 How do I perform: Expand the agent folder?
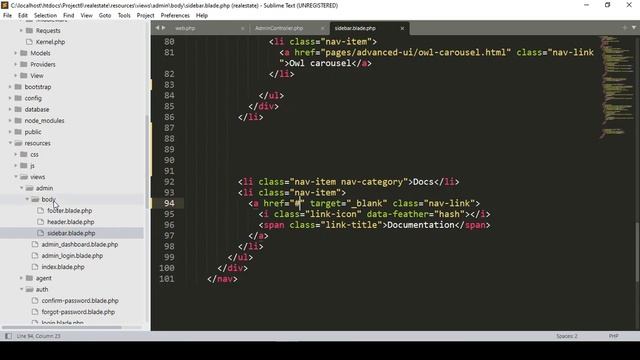click(21, 278)
